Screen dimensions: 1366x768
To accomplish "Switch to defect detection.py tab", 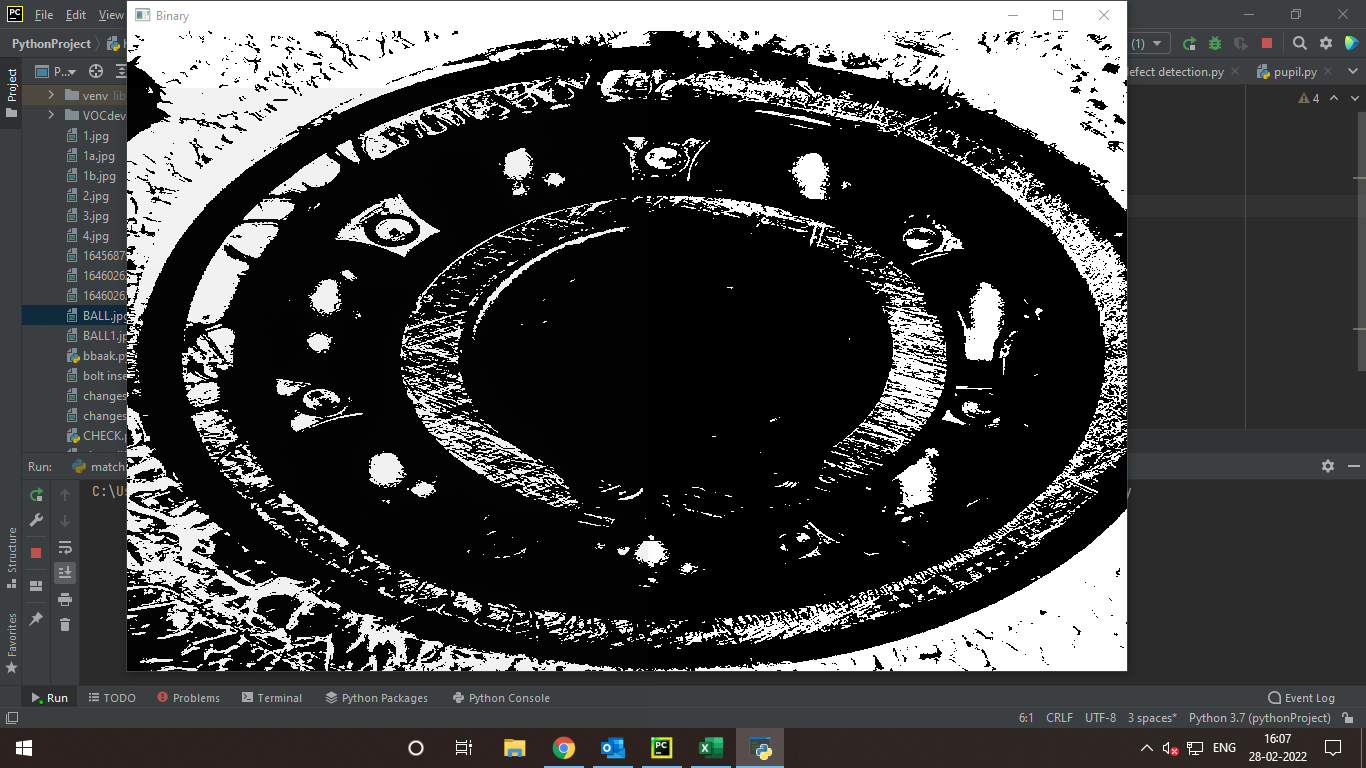I will [x=1176, y=72].
